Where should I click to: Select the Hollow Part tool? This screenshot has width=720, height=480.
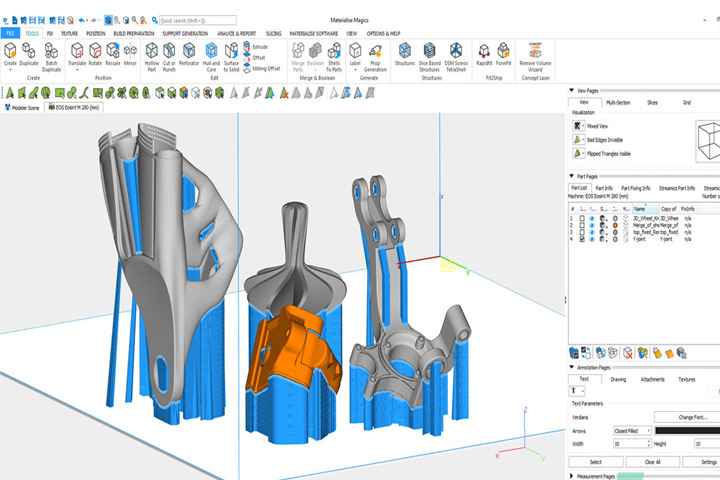pyautogui.click(x=152, y=57)
